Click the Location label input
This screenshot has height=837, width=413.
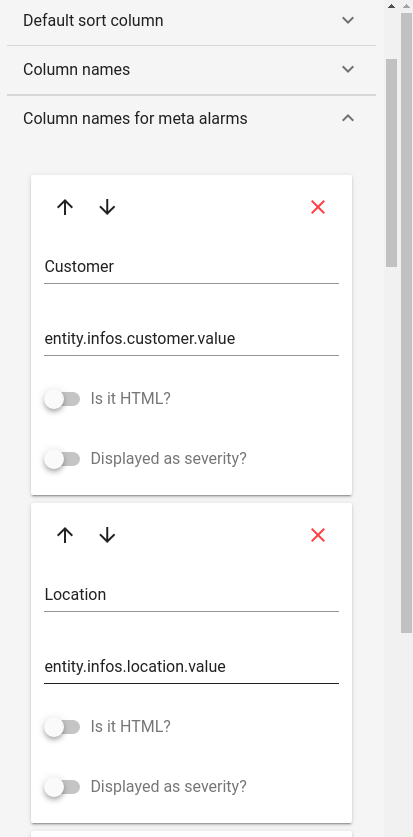click(192, 594)
